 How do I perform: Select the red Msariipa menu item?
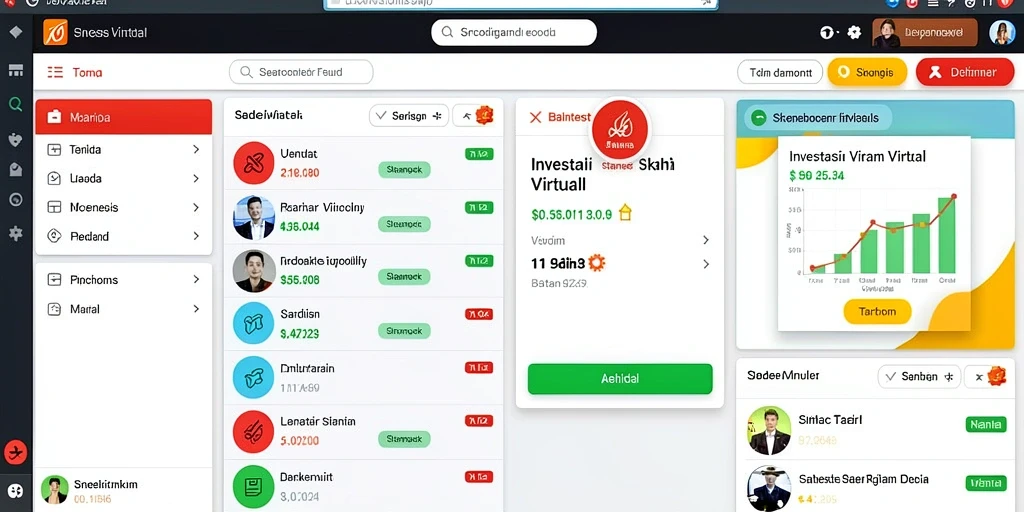(123, 117)
